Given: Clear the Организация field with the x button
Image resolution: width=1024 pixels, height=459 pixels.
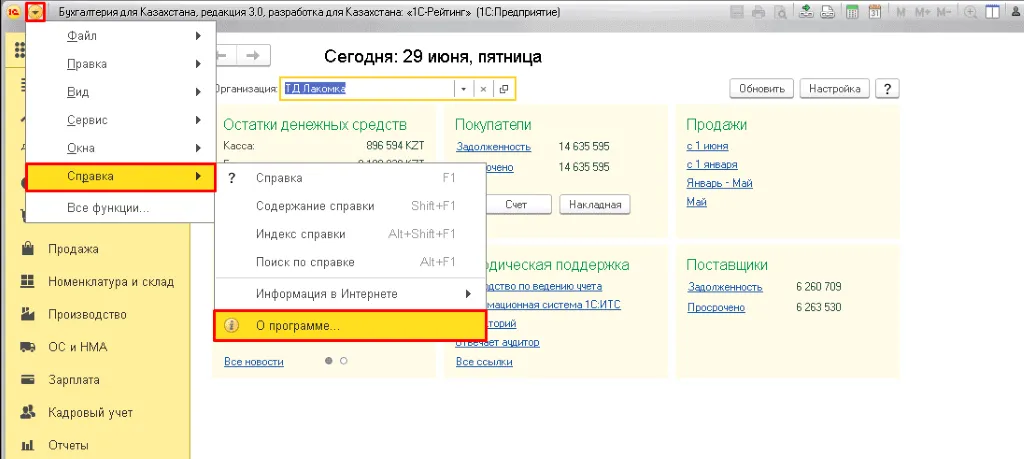Looking at the screenshot, I should (x=483, y=89).
